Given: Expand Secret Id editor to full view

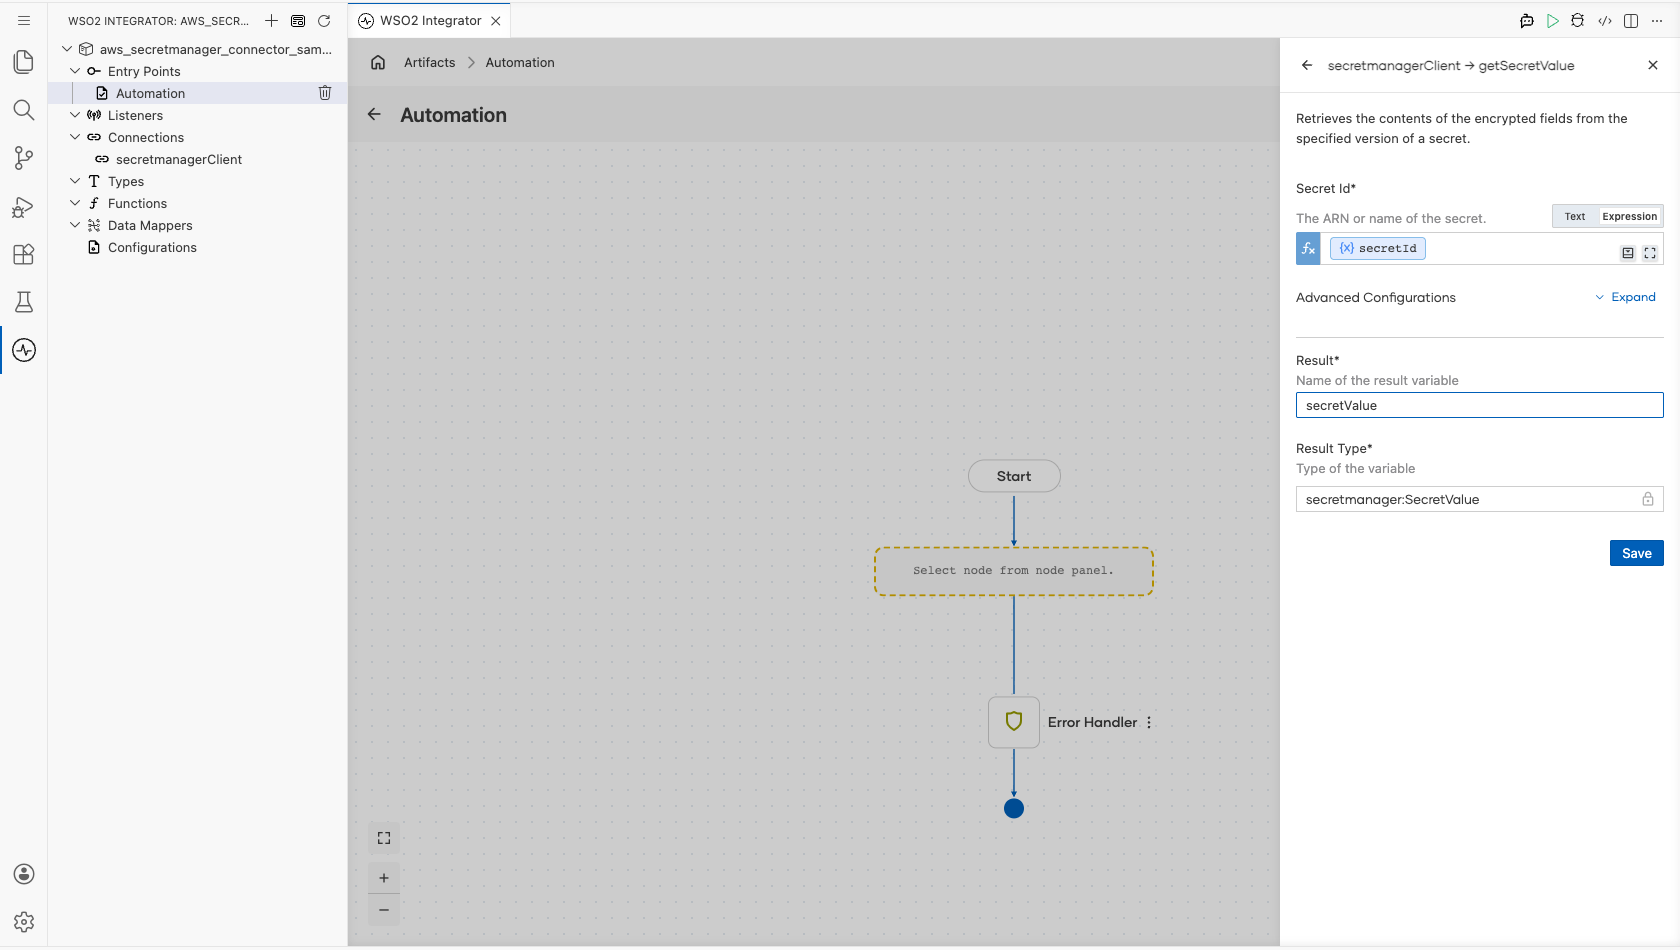Looking at the screenshot, I should pyautogui.click(x=1650, y=253).
